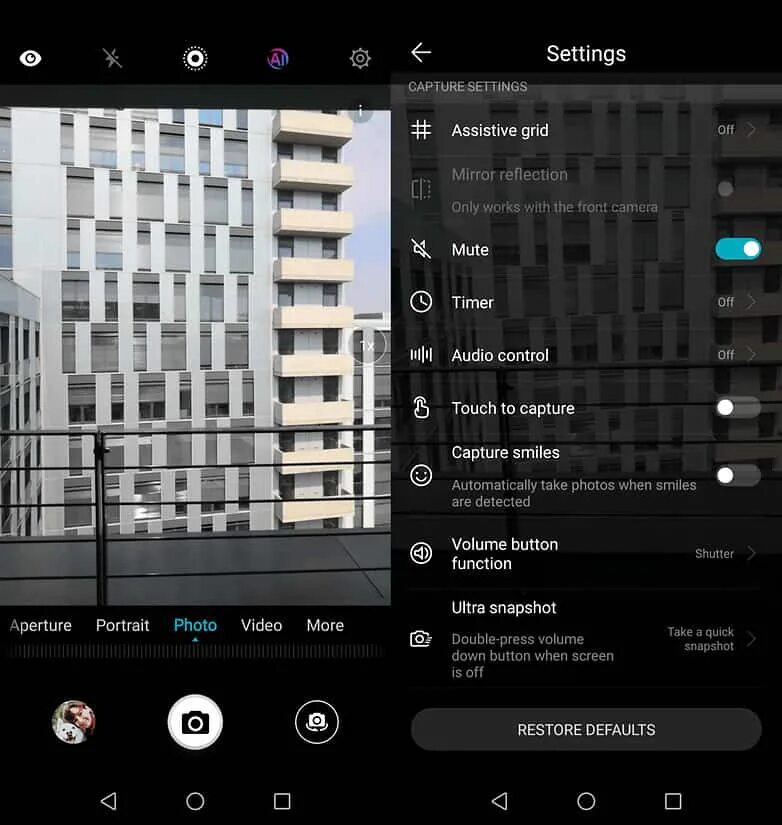Click the mode dial tick strip

tap(195, 651)
